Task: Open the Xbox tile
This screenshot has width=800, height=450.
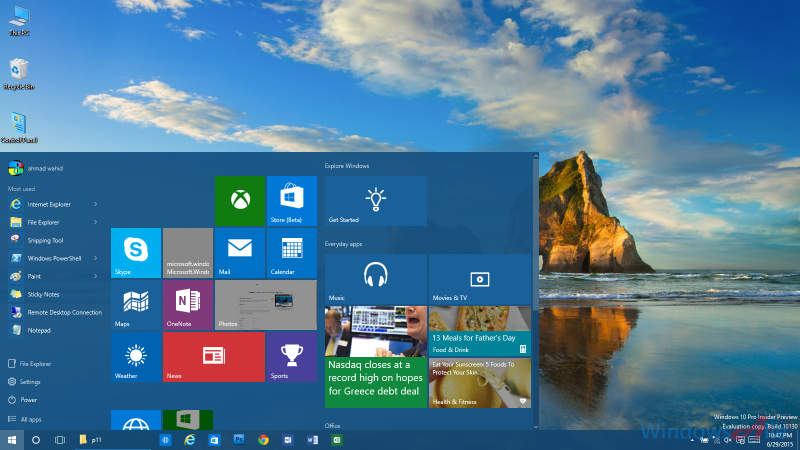Action: click(240, 200)
